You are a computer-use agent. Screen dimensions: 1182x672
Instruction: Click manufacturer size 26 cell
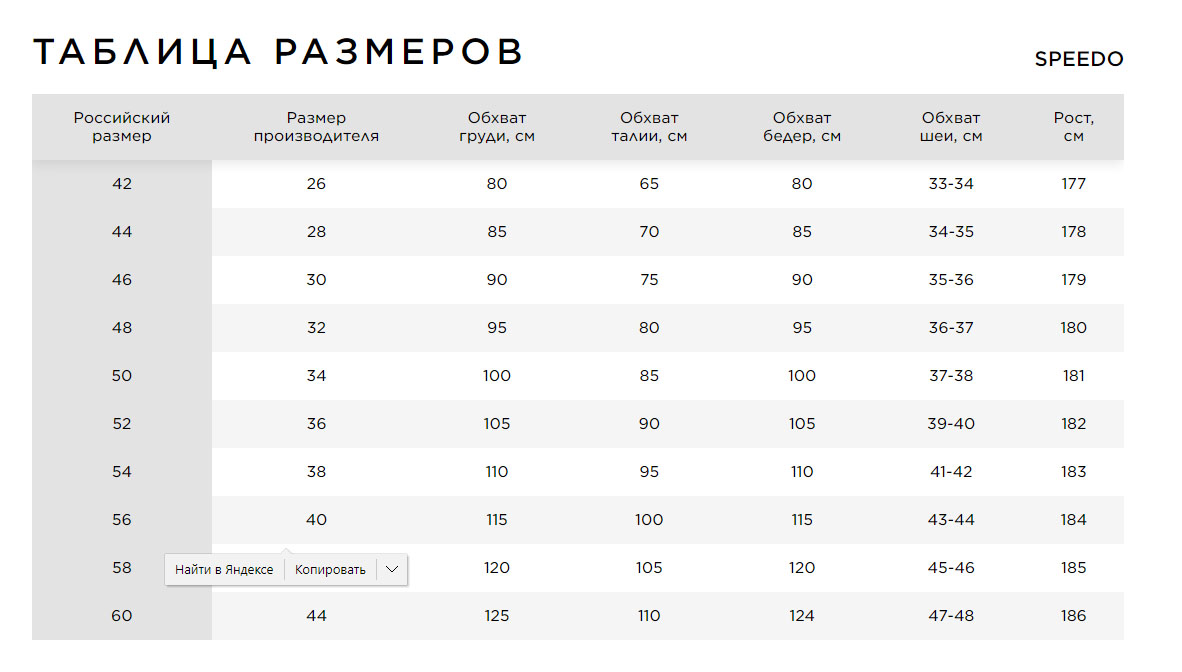click(x=316, y=184)
